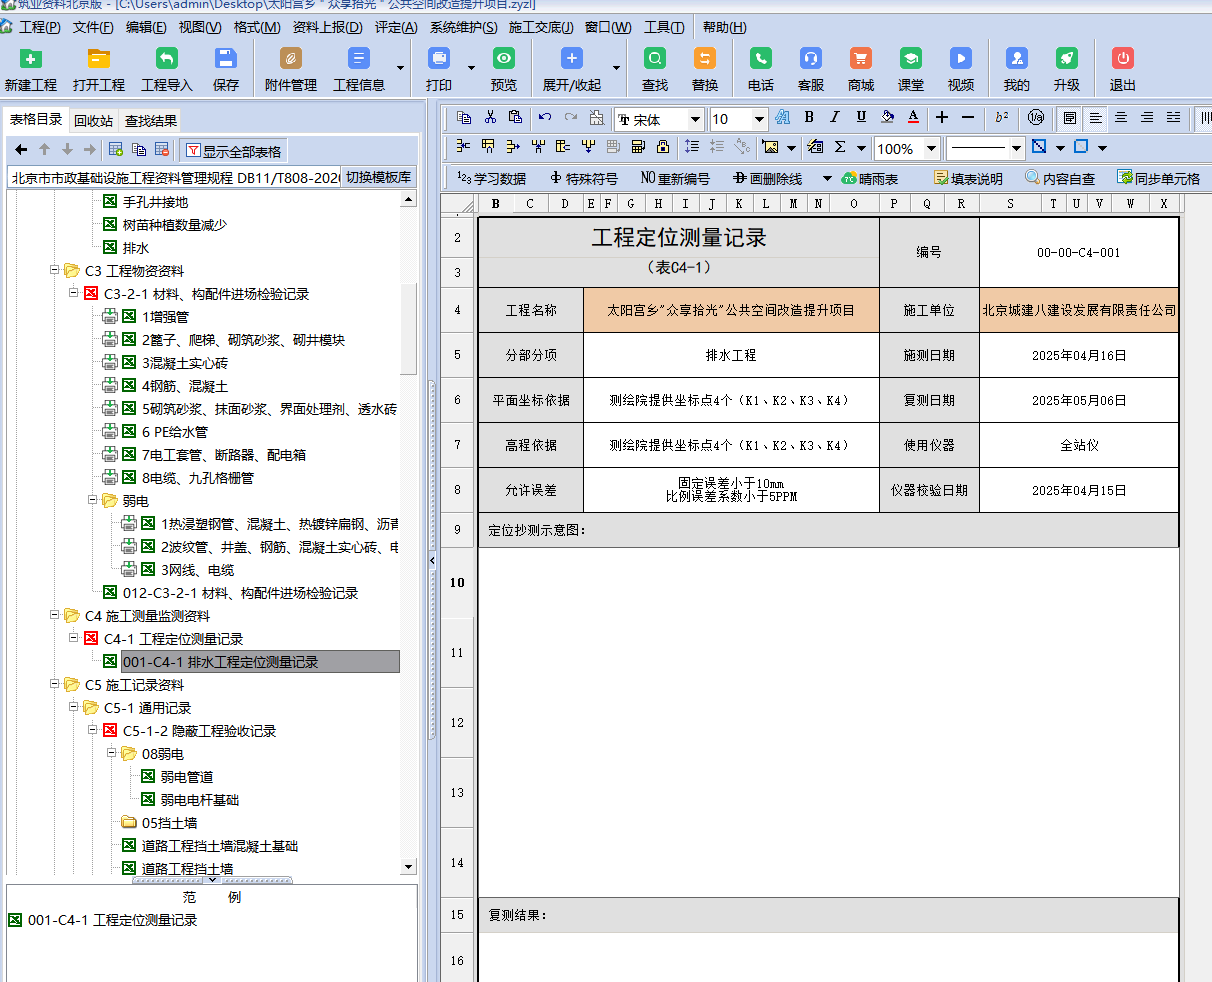This screenshot has height=982, width=1212.
Task: Click the delete table icon in tree toolbar
Action: pyautogui.click(x=161, y=150)
